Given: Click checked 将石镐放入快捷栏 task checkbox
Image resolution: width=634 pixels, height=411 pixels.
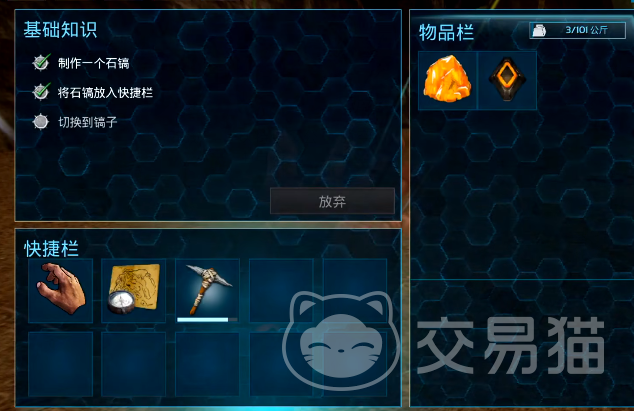Looking at the screenshot, I should 41,91.
